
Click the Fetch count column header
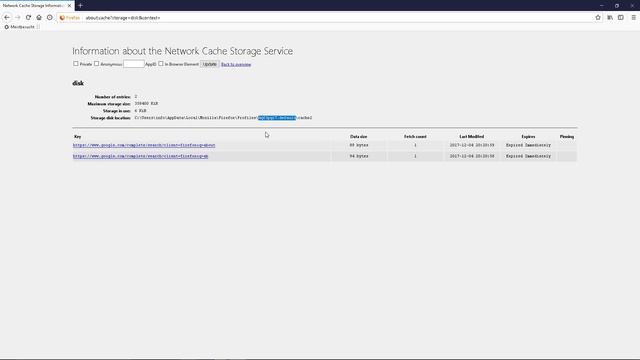click(415, 137)
